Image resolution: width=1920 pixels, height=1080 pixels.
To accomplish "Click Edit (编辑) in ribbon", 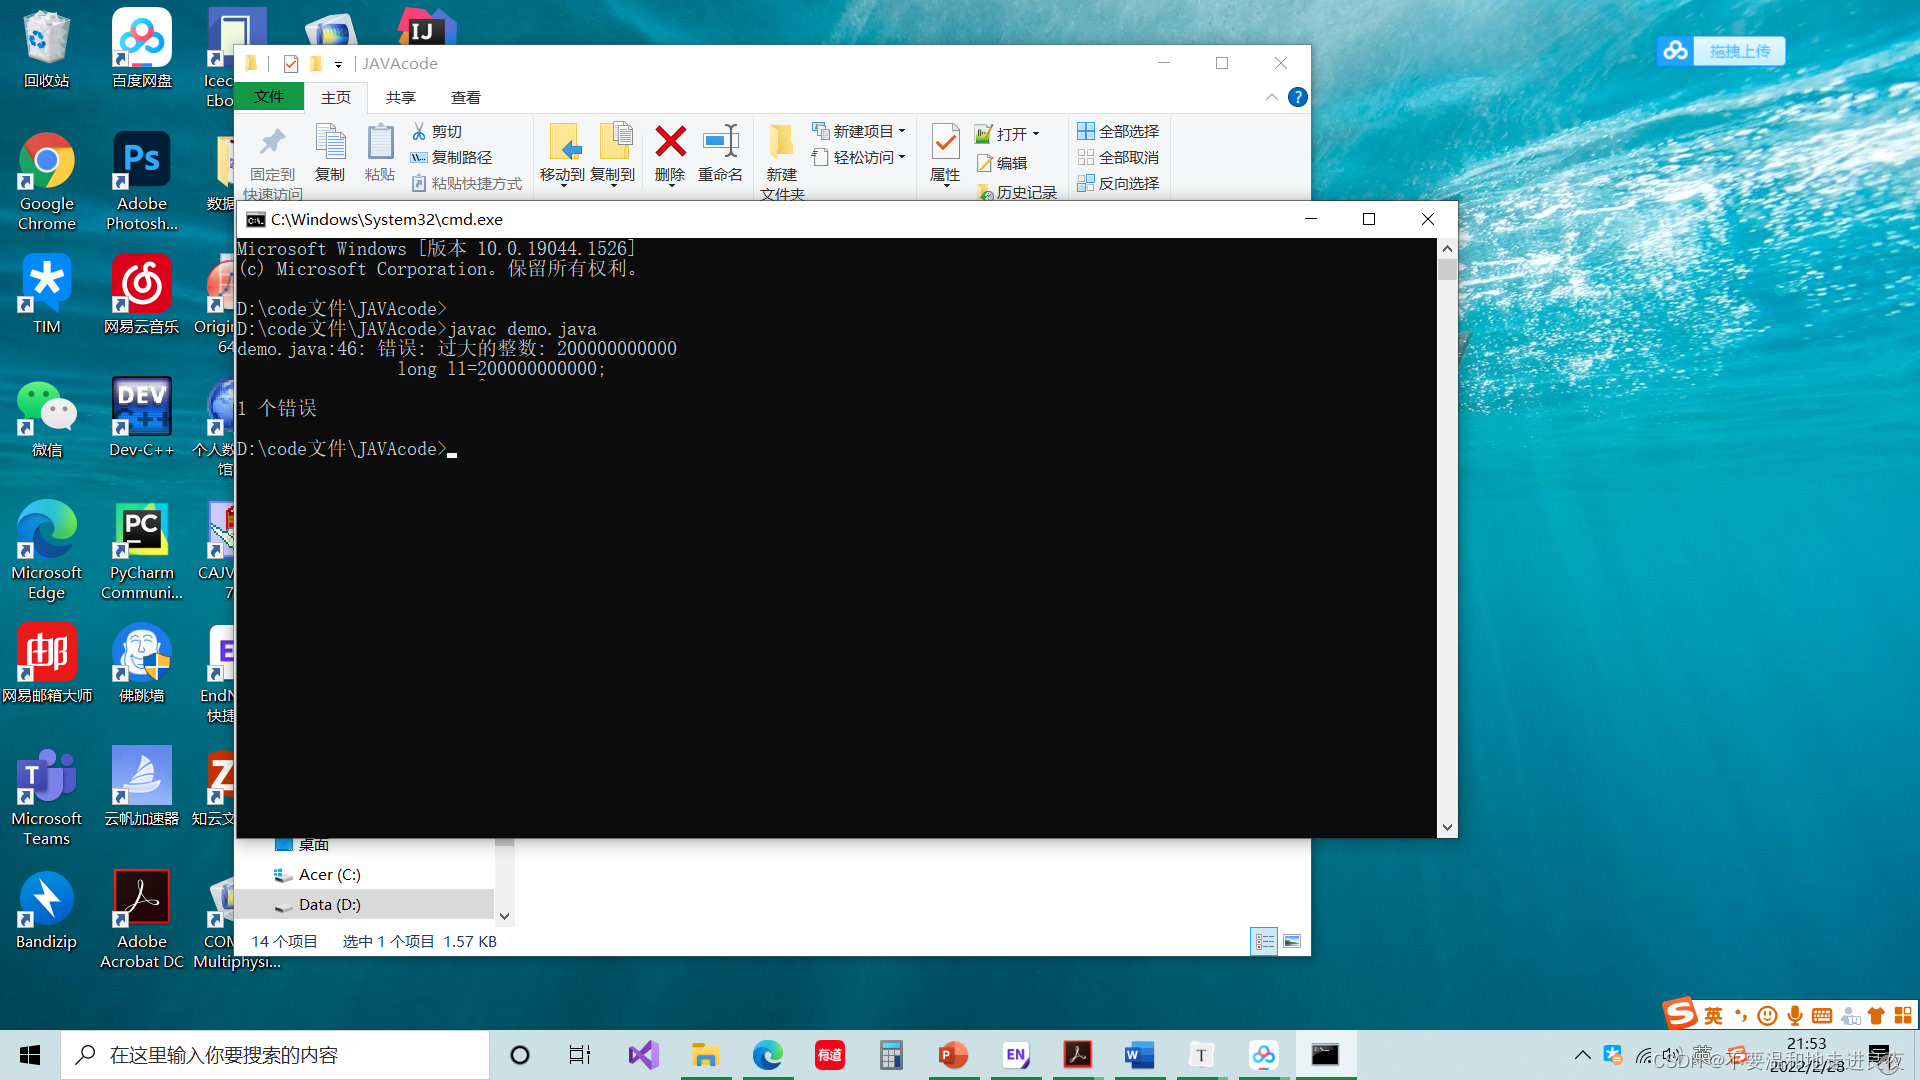I will (x=1002, y=163).
